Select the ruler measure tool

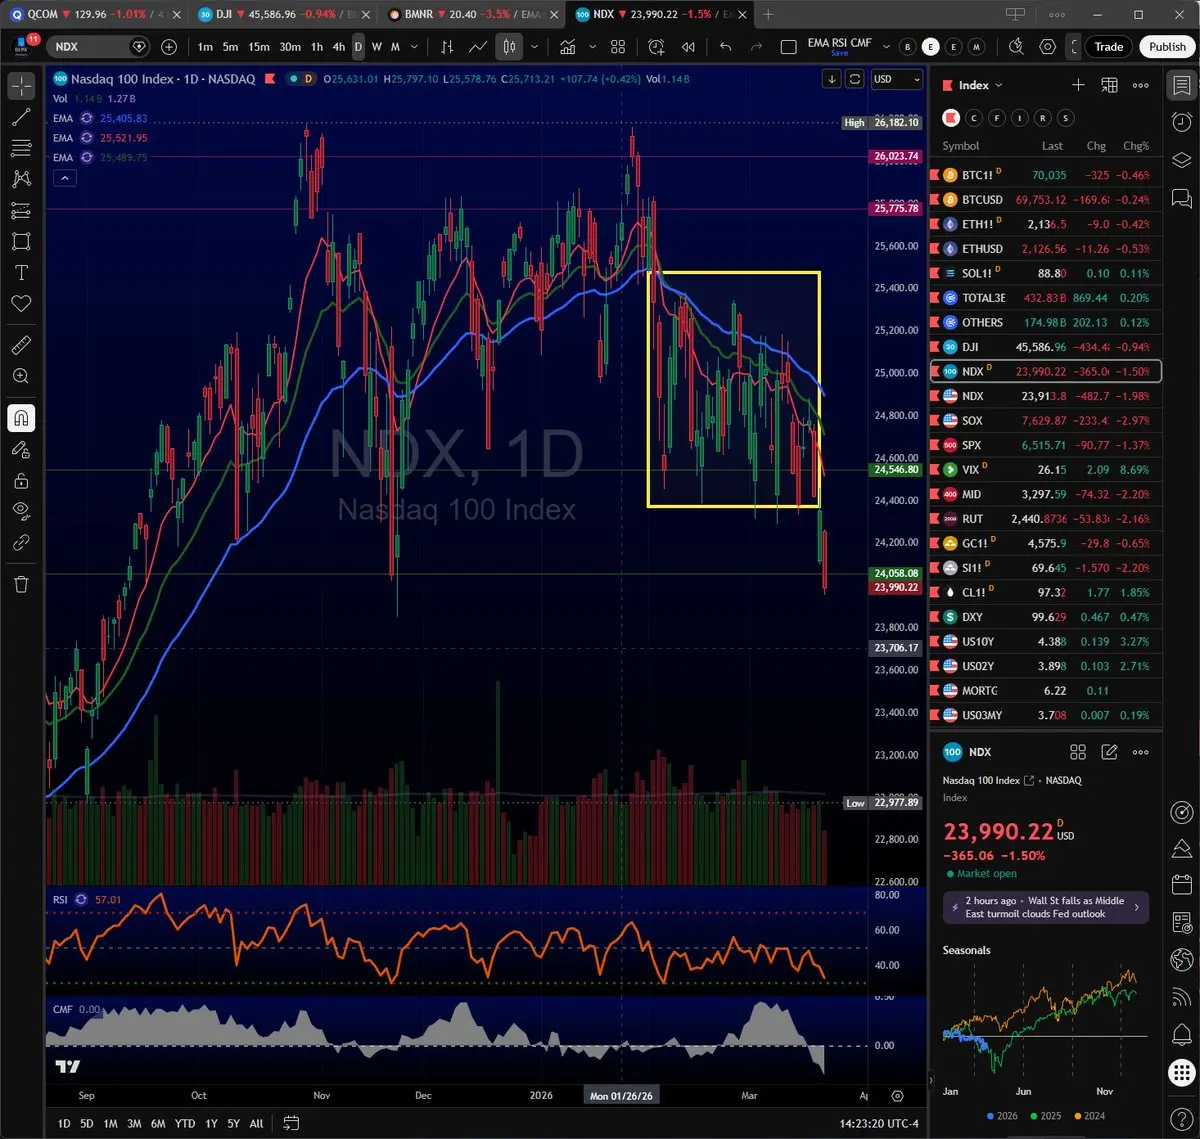[21, 345]
